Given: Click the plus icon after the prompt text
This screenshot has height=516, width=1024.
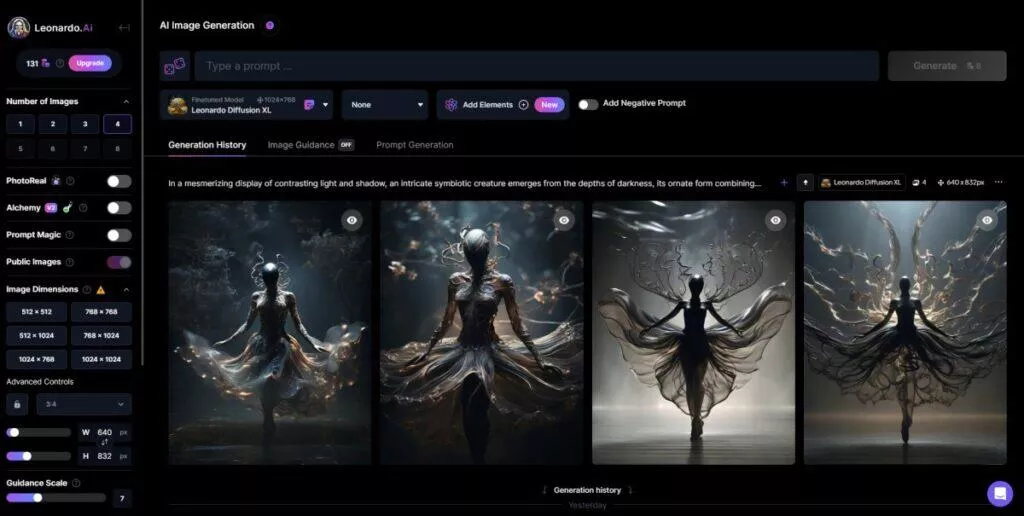Looking at the screenshot, I should pos(784,183).
